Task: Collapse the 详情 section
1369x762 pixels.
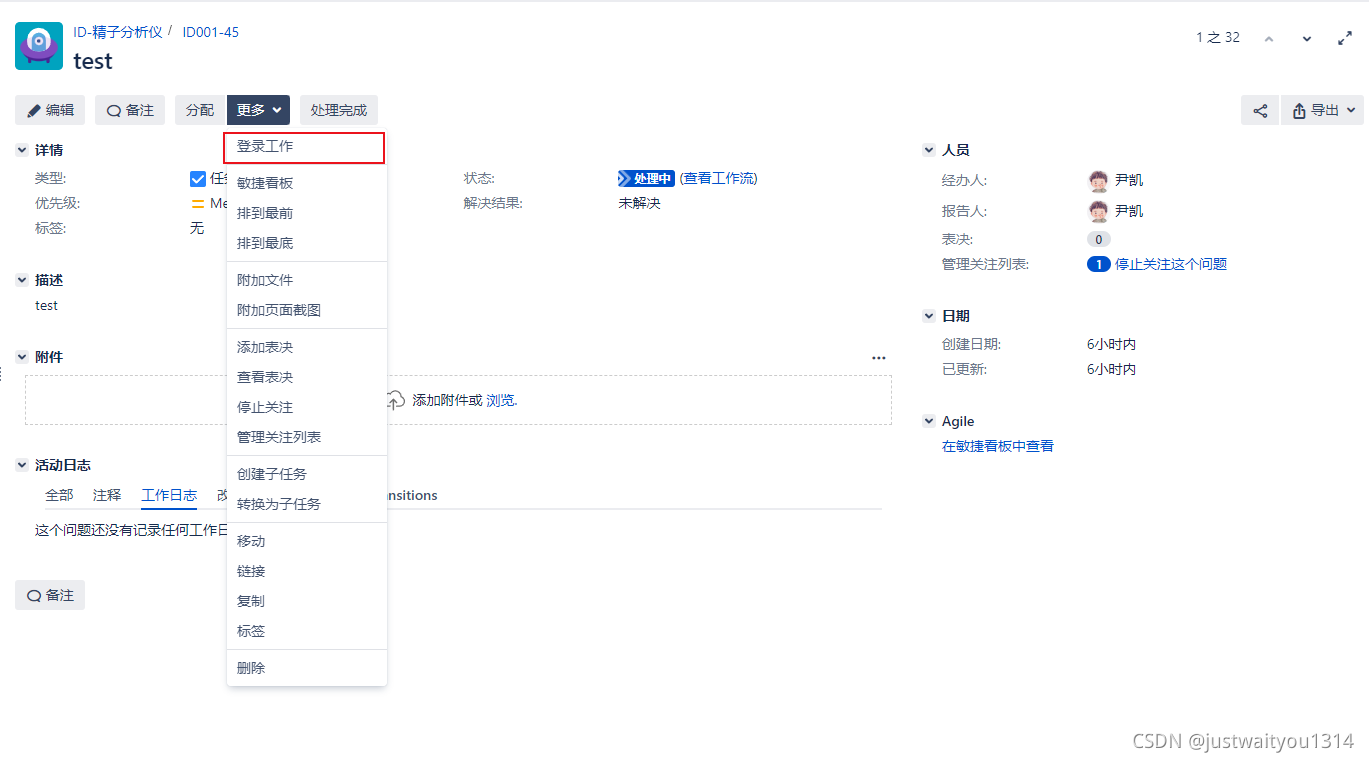Action: [x=22, y=149]
